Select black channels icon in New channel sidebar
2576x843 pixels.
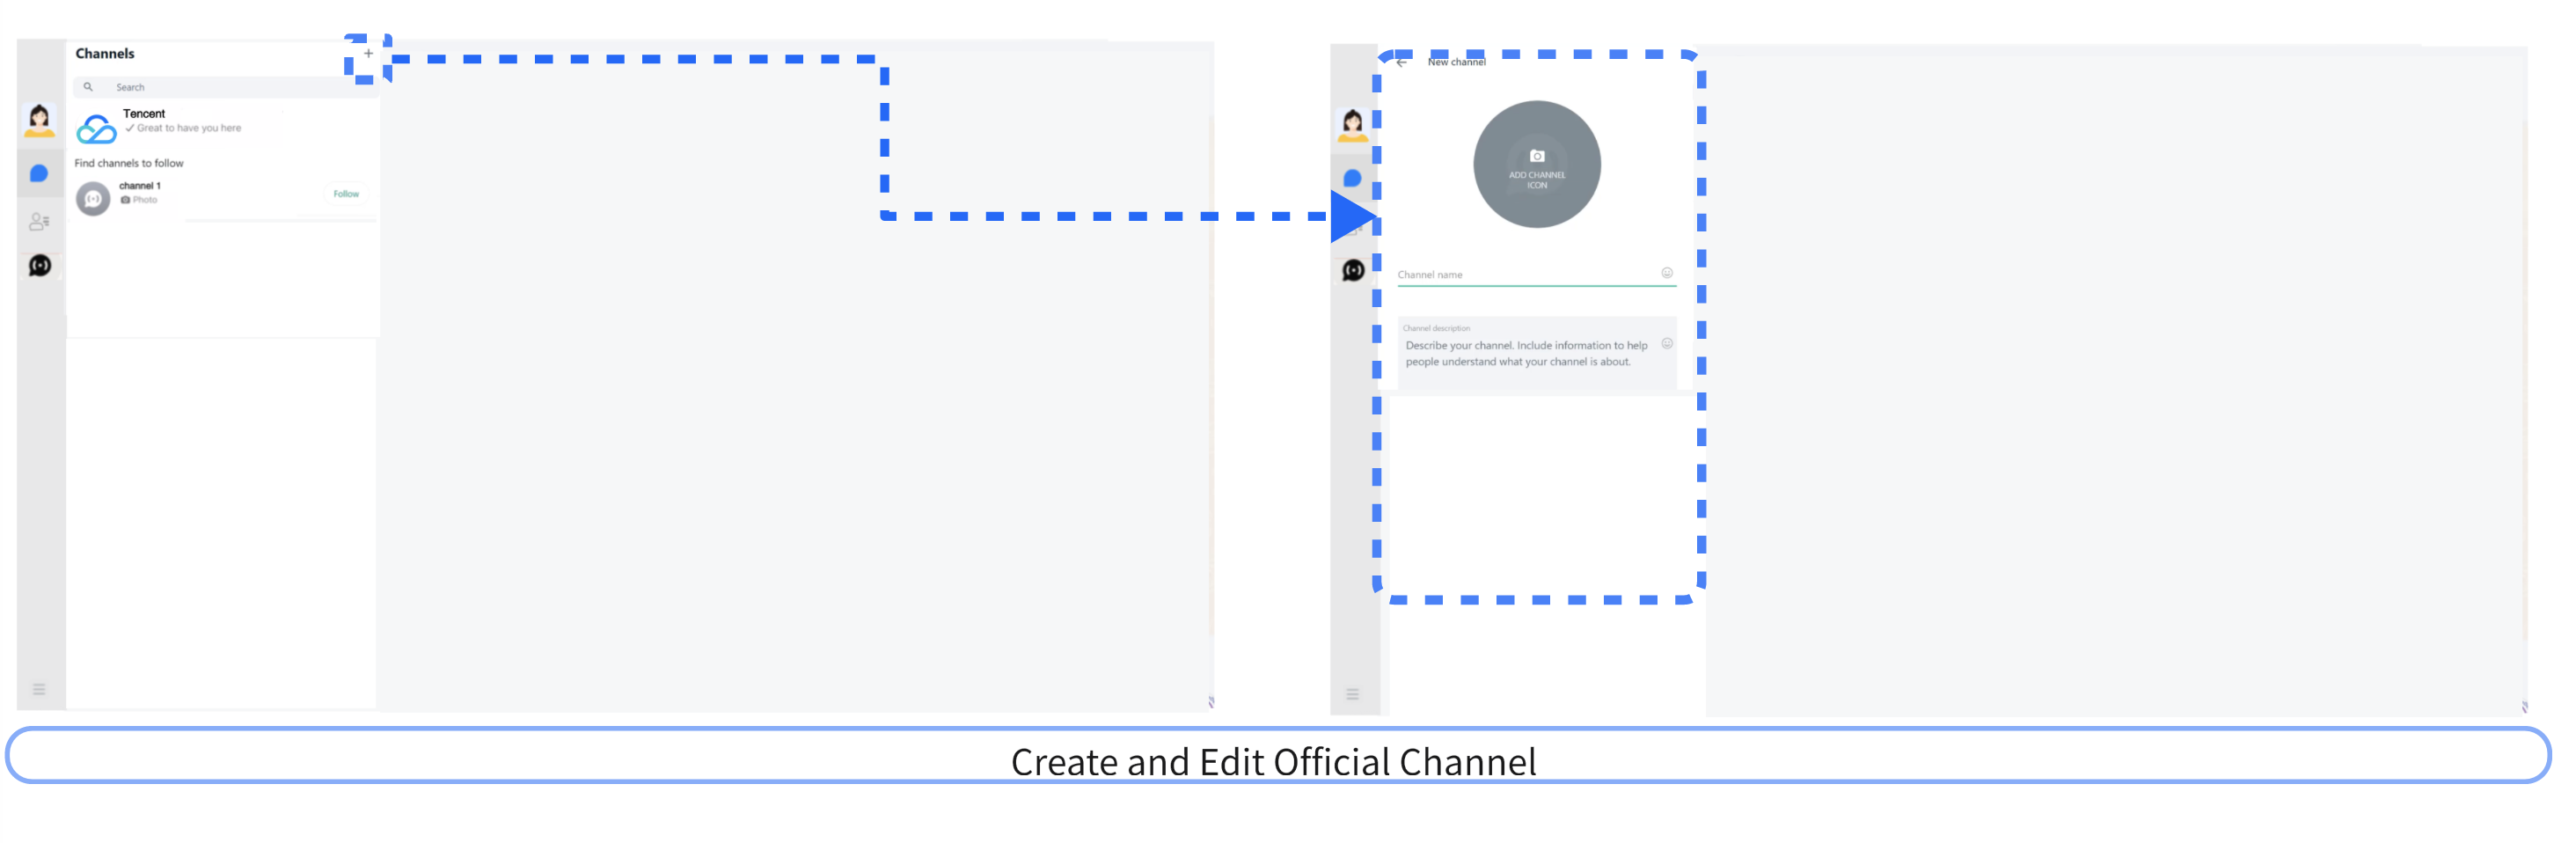pyautogui.click(x=1353, y=270)
